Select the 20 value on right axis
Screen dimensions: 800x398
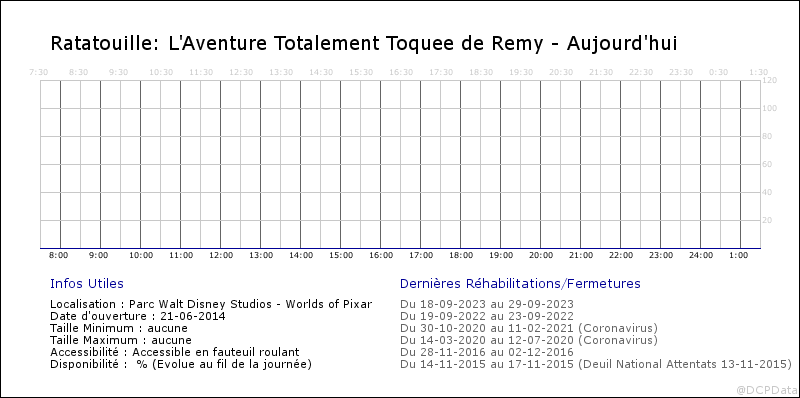point(767,220)
